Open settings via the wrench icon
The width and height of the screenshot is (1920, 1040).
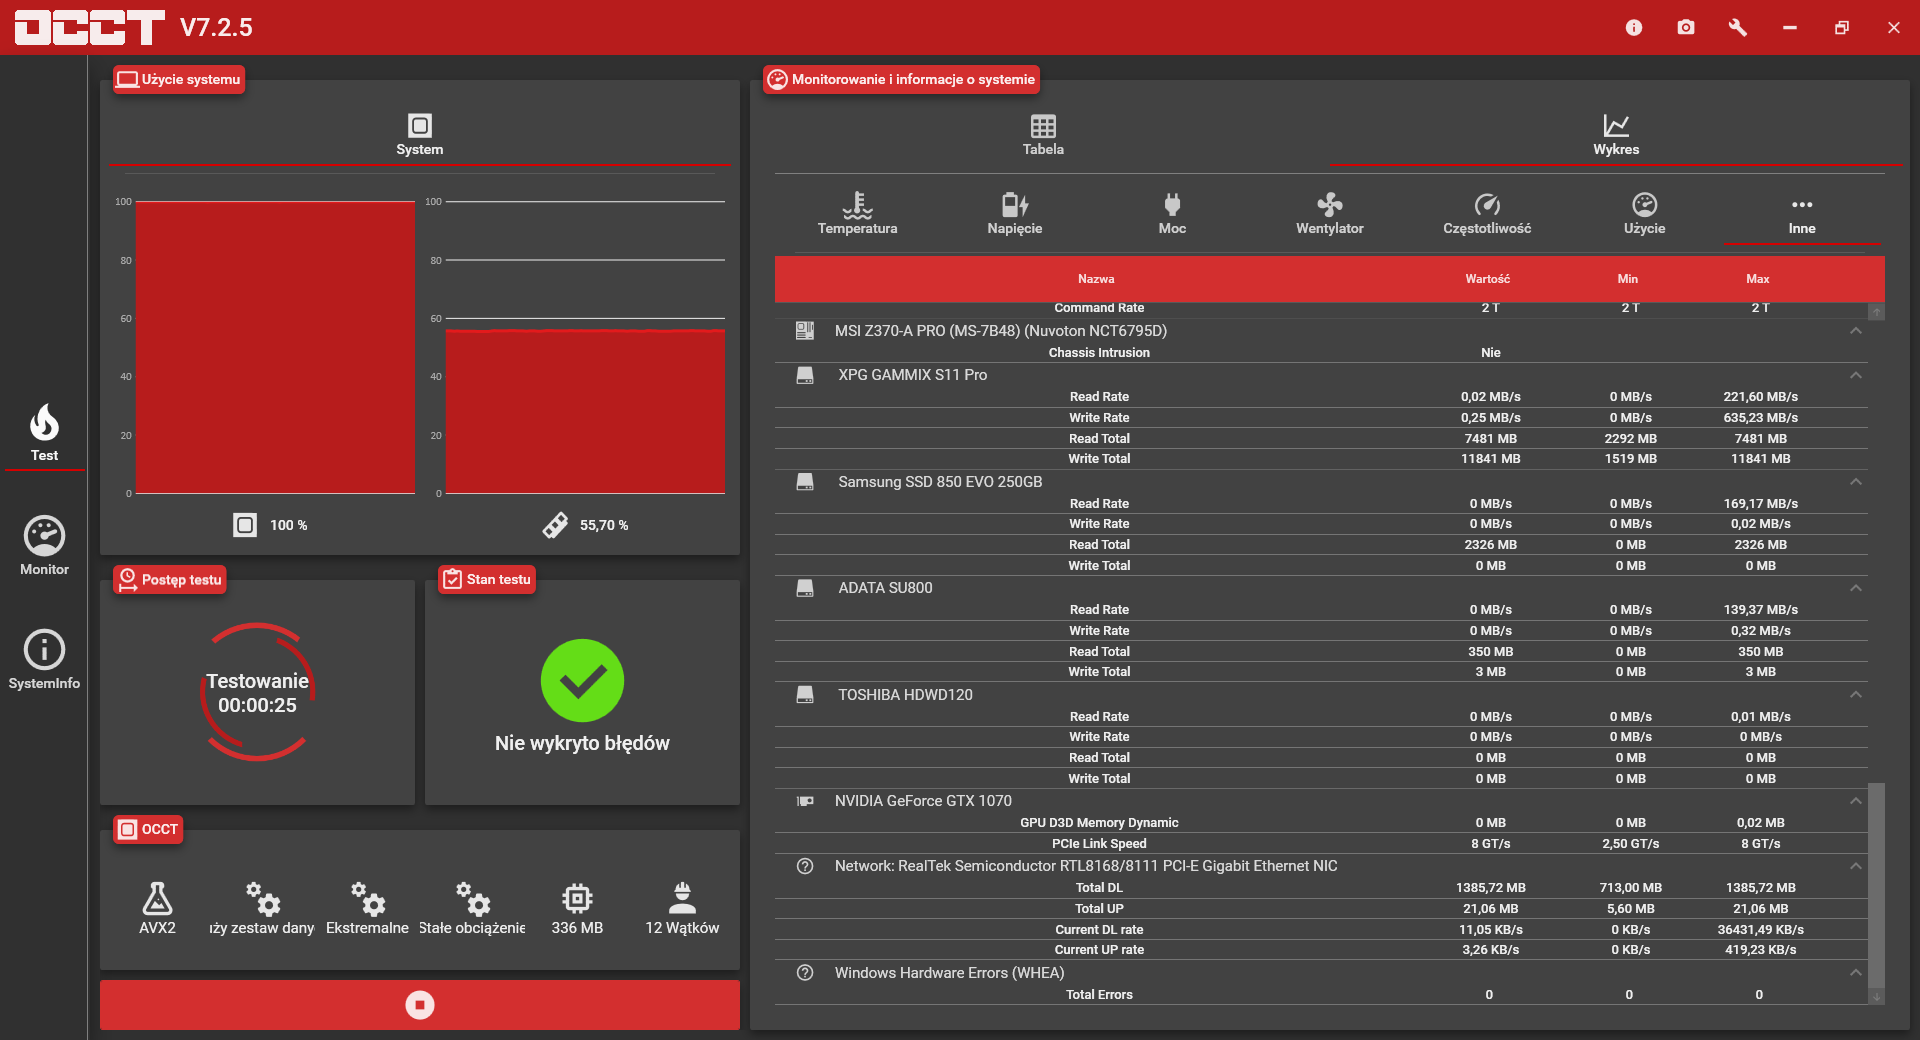point(1738,27)
